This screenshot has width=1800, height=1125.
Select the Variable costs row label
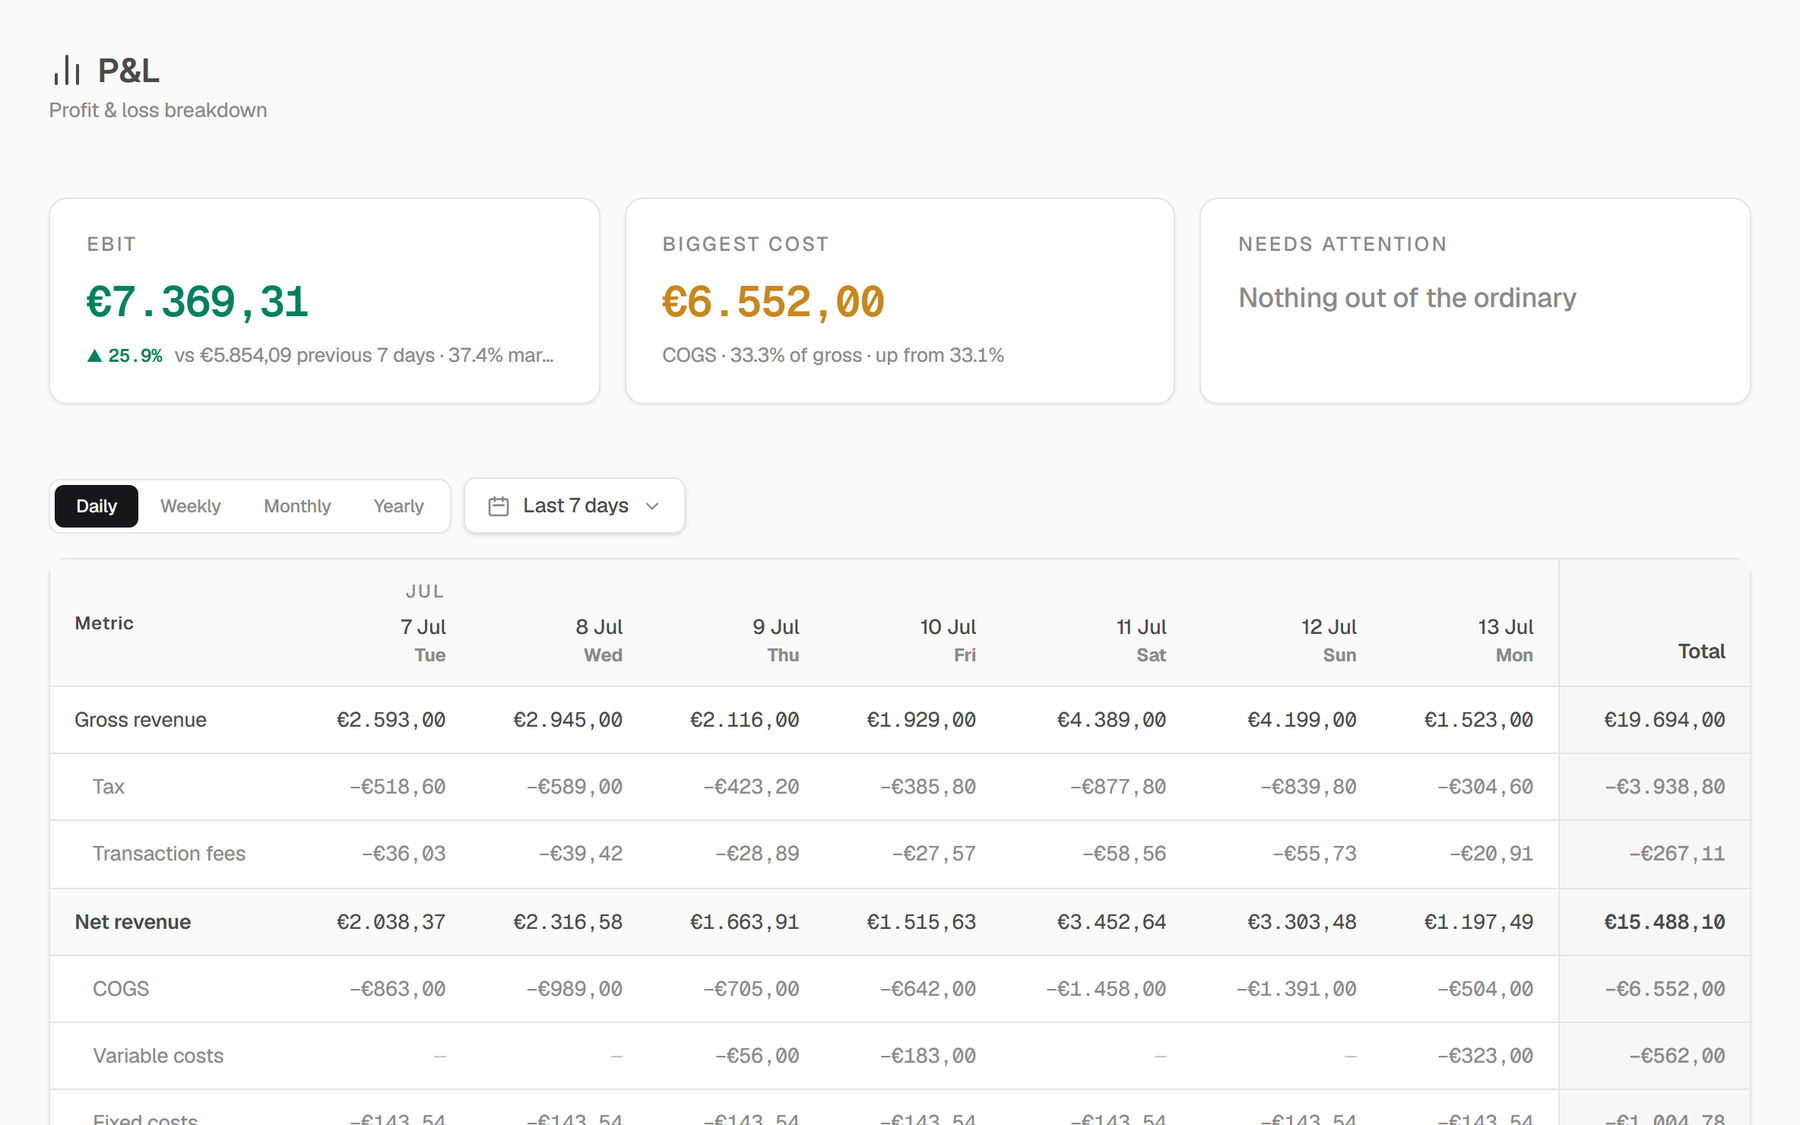(158, 1056)
